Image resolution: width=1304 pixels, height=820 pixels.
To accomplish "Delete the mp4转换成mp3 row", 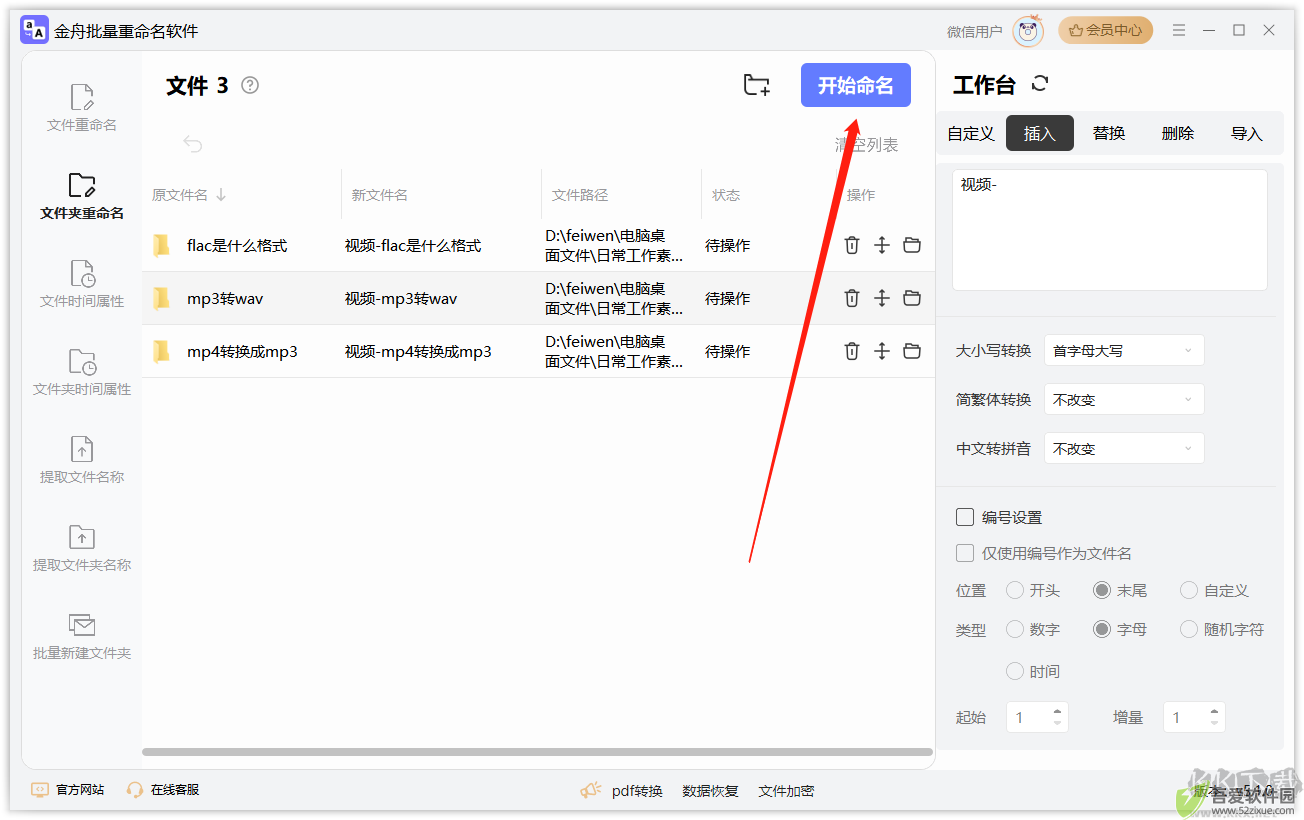I will coord(852,351).
